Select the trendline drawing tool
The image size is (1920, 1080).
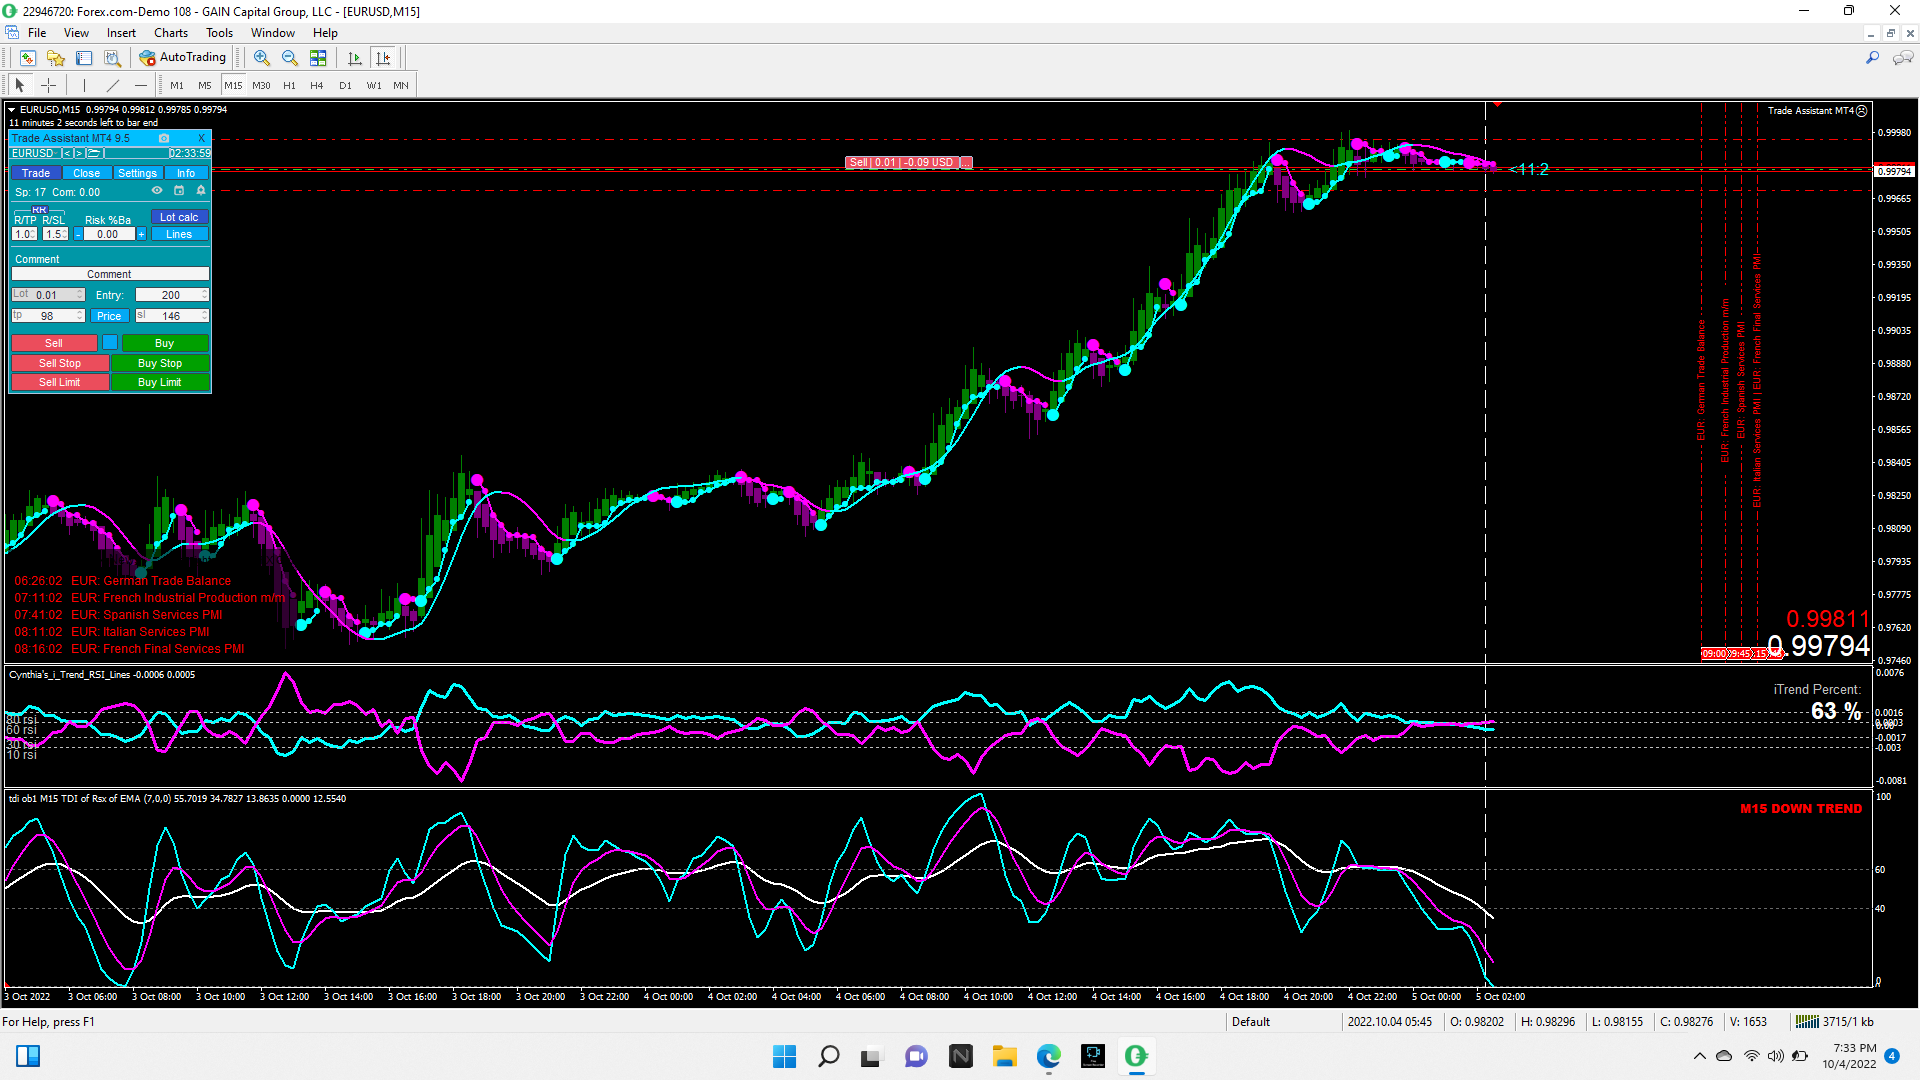113,85
